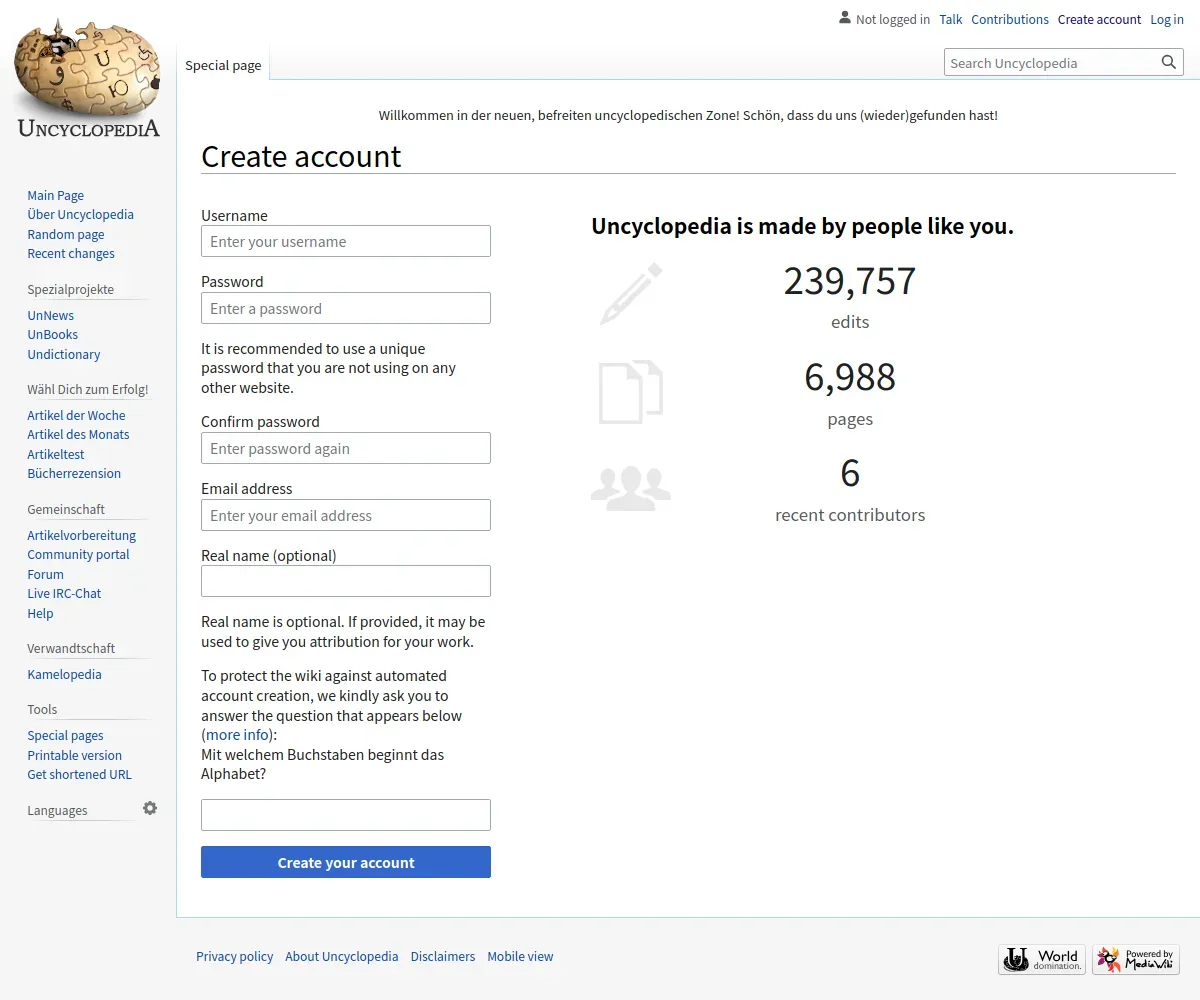Open the Disclaimers footer link
The image size is (1200, 1000).
click(x=443, y=956)
